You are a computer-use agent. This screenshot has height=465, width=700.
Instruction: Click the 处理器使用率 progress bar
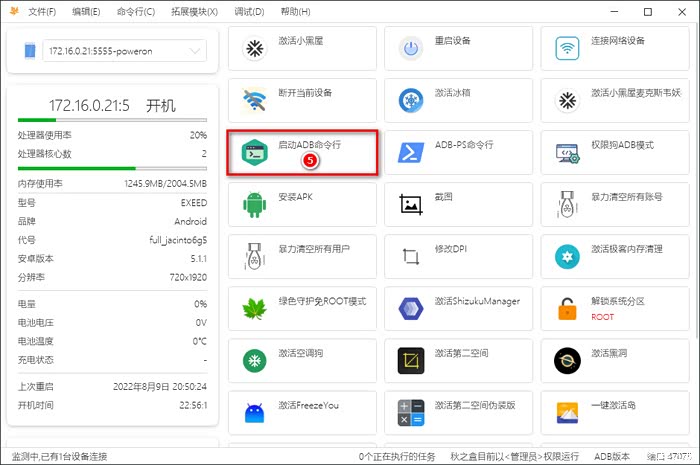(x=112, y=120)
